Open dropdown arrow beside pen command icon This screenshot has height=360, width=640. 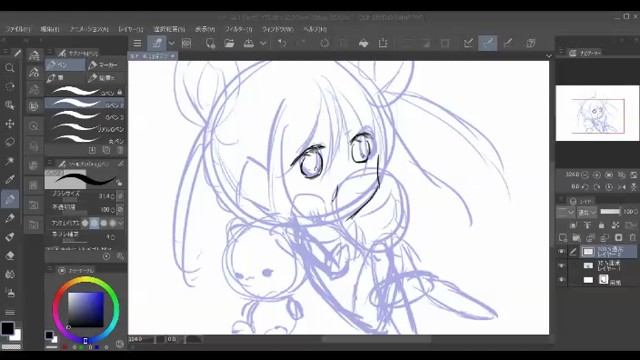171,43
